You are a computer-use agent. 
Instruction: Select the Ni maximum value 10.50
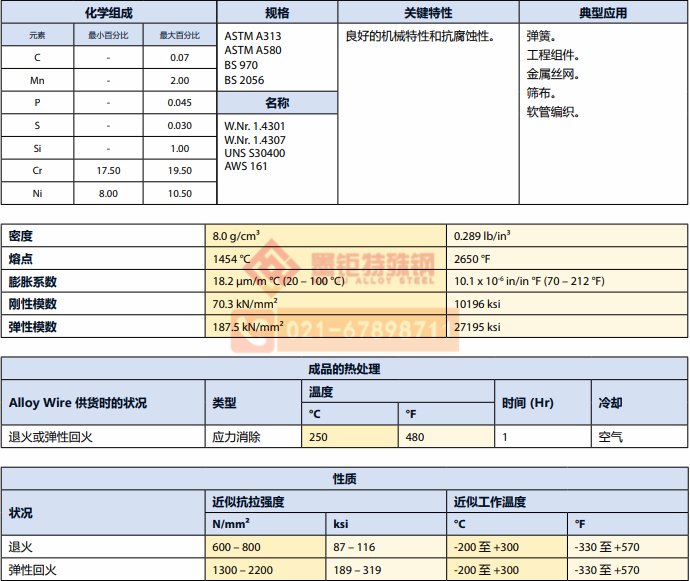coord(179,194)
